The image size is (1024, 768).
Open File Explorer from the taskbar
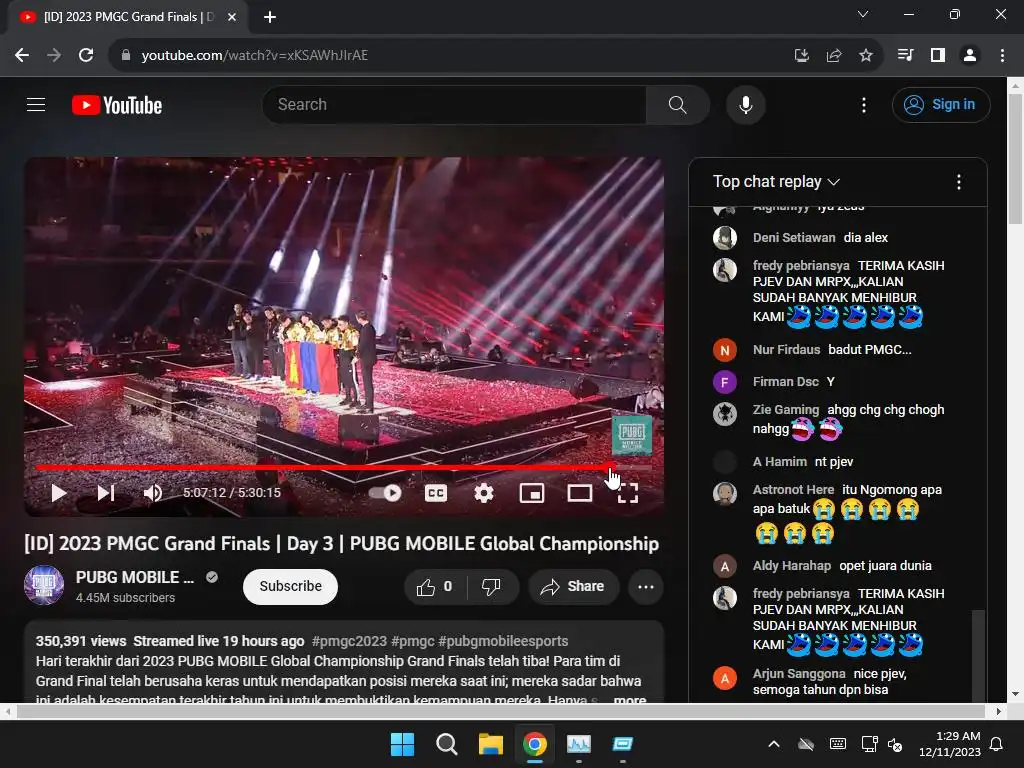[x=490, y=744]
